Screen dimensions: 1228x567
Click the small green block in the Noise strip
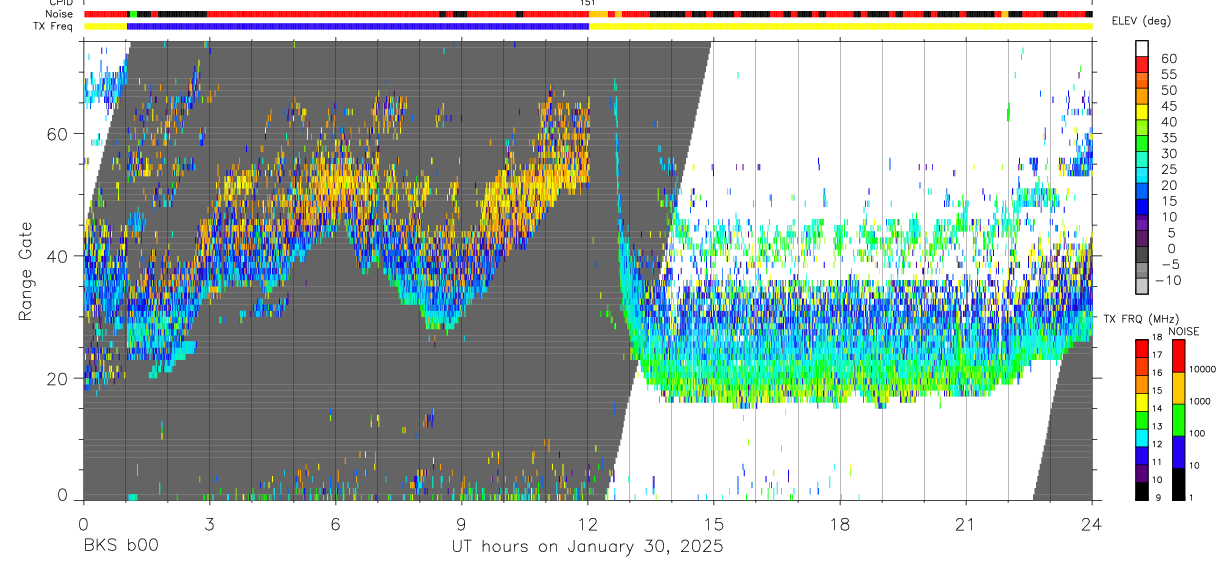click(133, 14)
